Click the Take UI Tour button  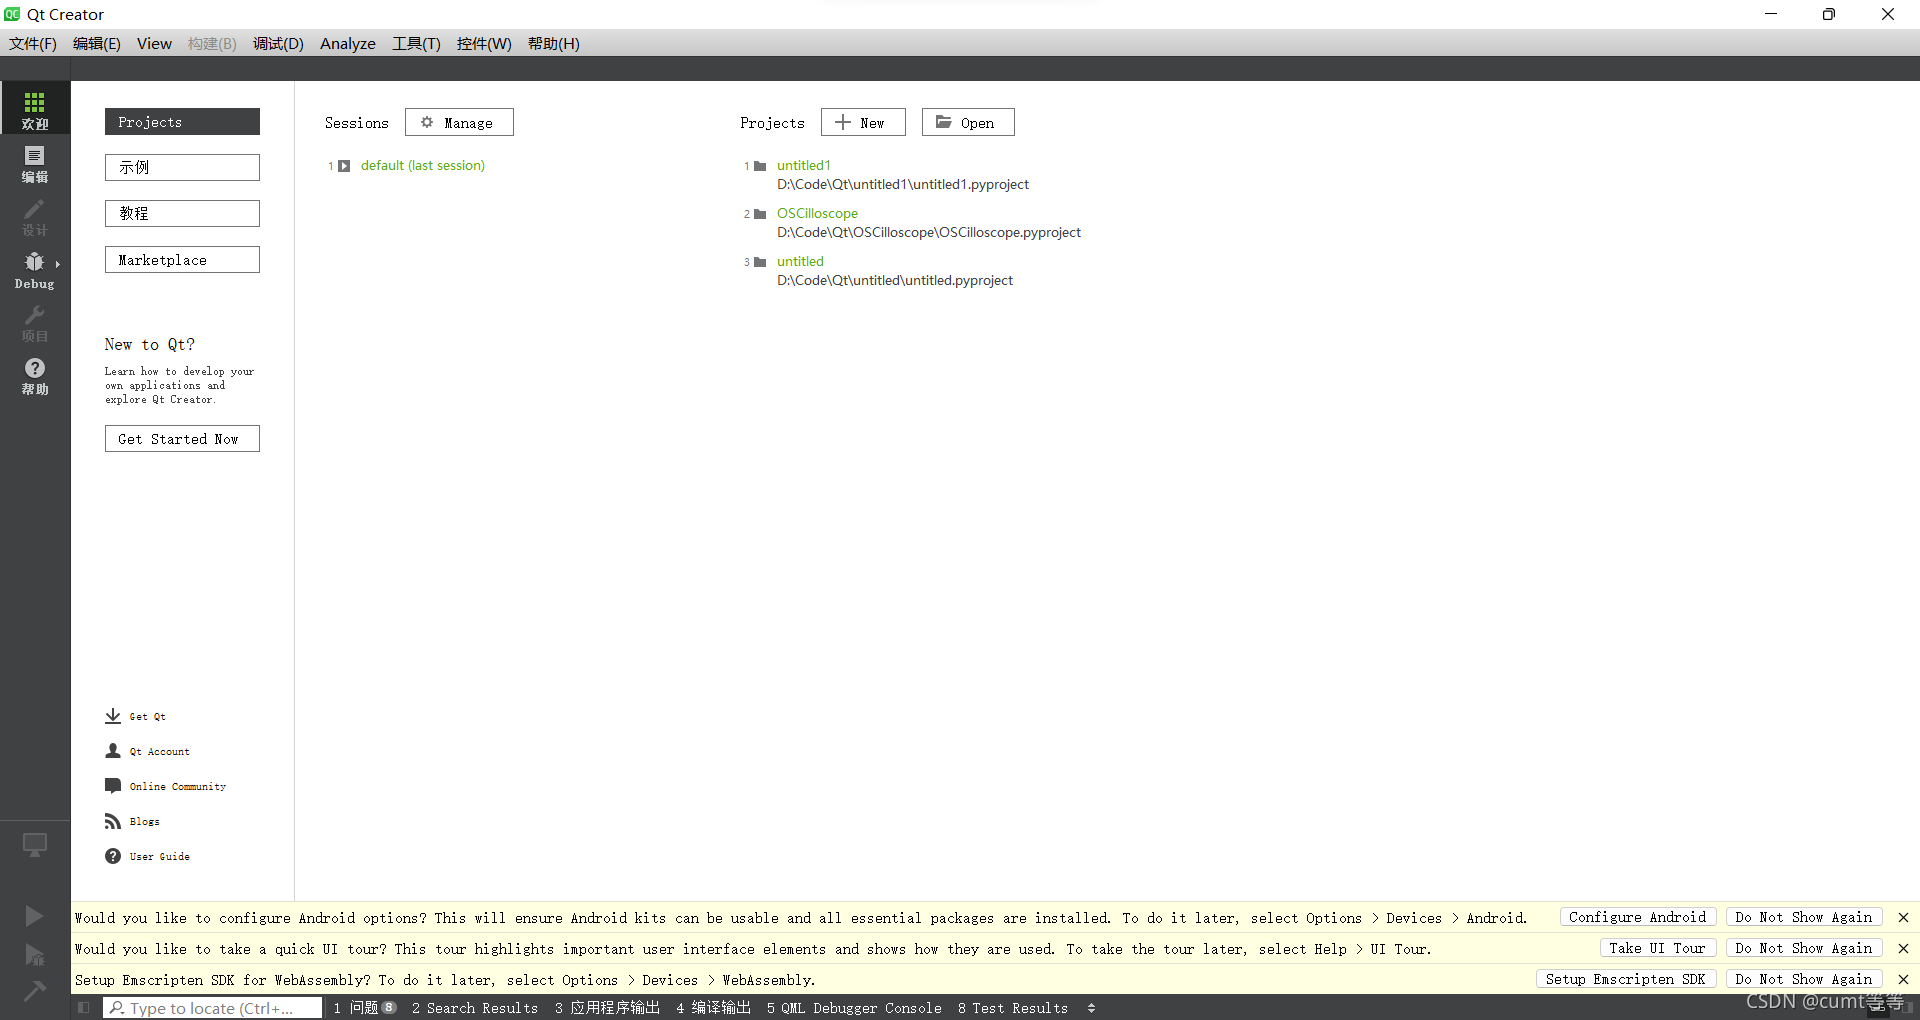click(x=1658, y=948)
